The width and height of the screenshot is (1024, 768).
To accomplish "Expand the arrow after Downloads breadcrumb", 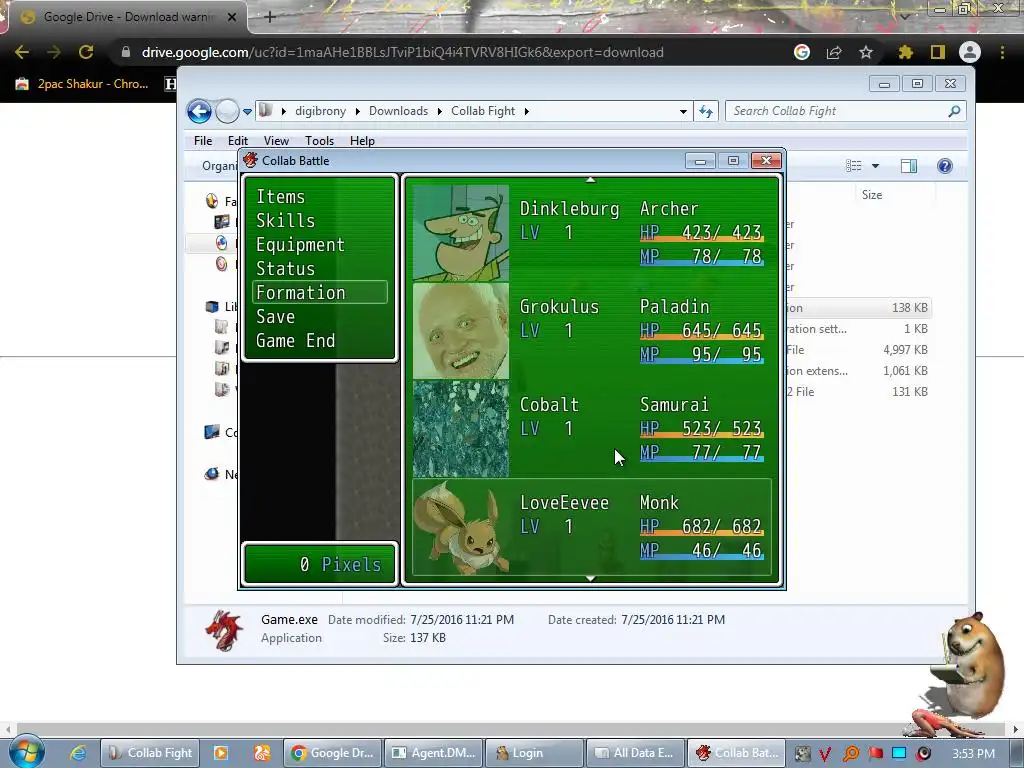I will click(440, 112).
